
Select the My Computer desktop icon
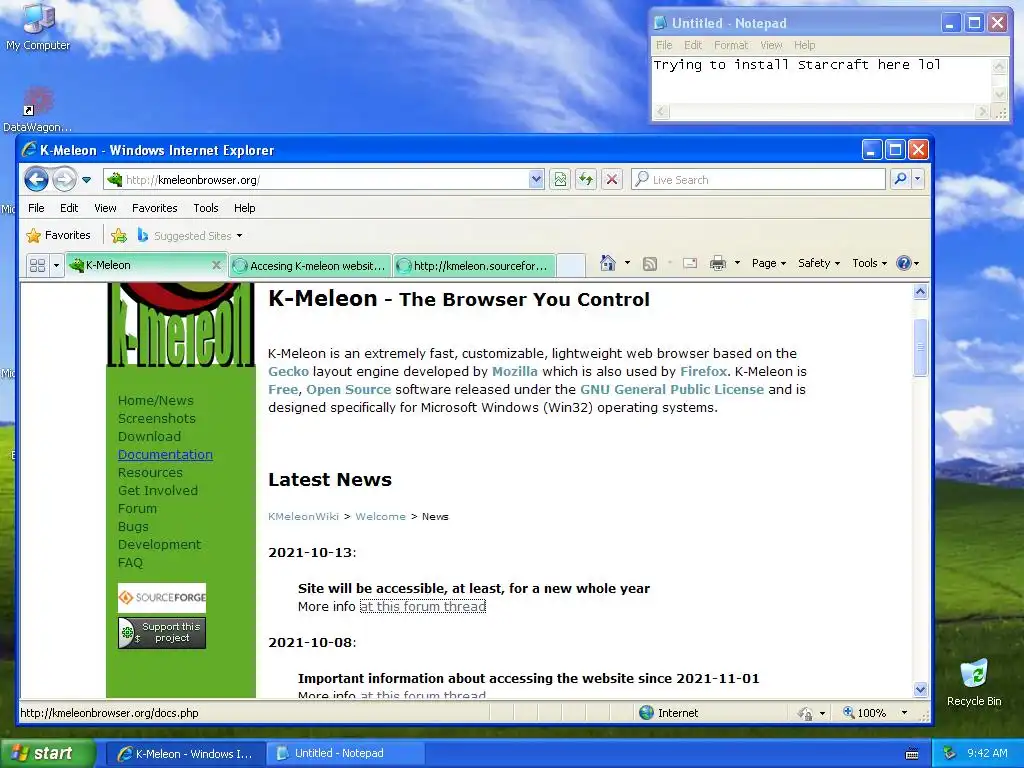38,26
